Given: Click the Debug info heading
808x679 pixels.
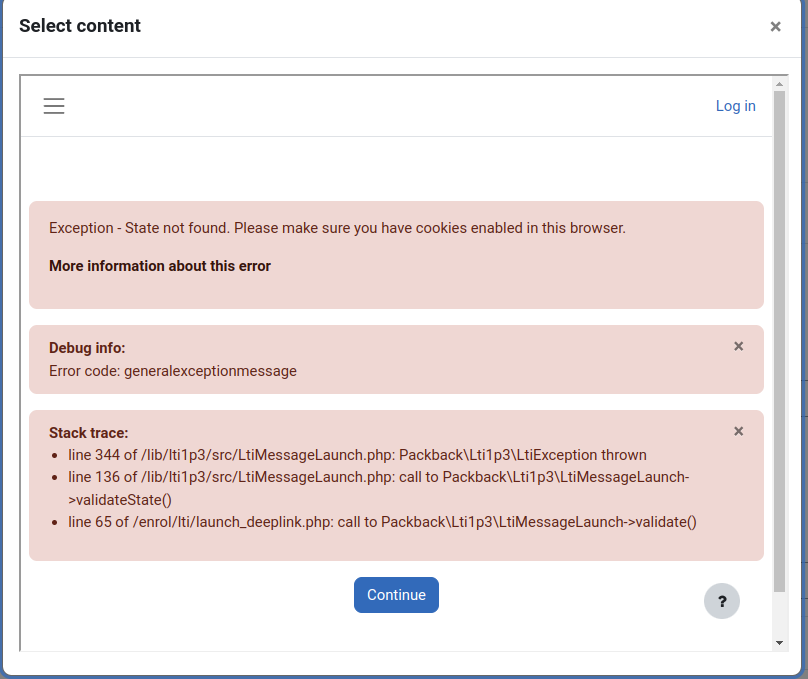Looking at the screenshot, I should pos(87,348).
